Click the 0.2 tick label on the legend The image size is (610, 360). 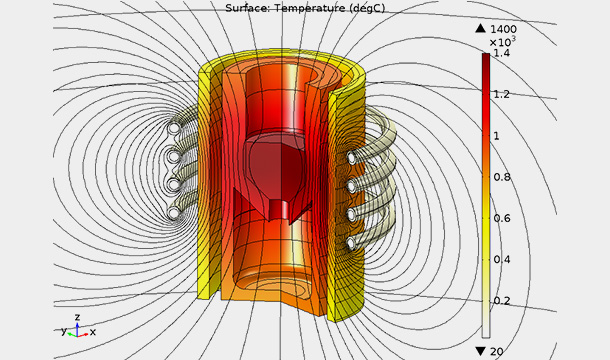pyautogui.click(x=502, y=301)
